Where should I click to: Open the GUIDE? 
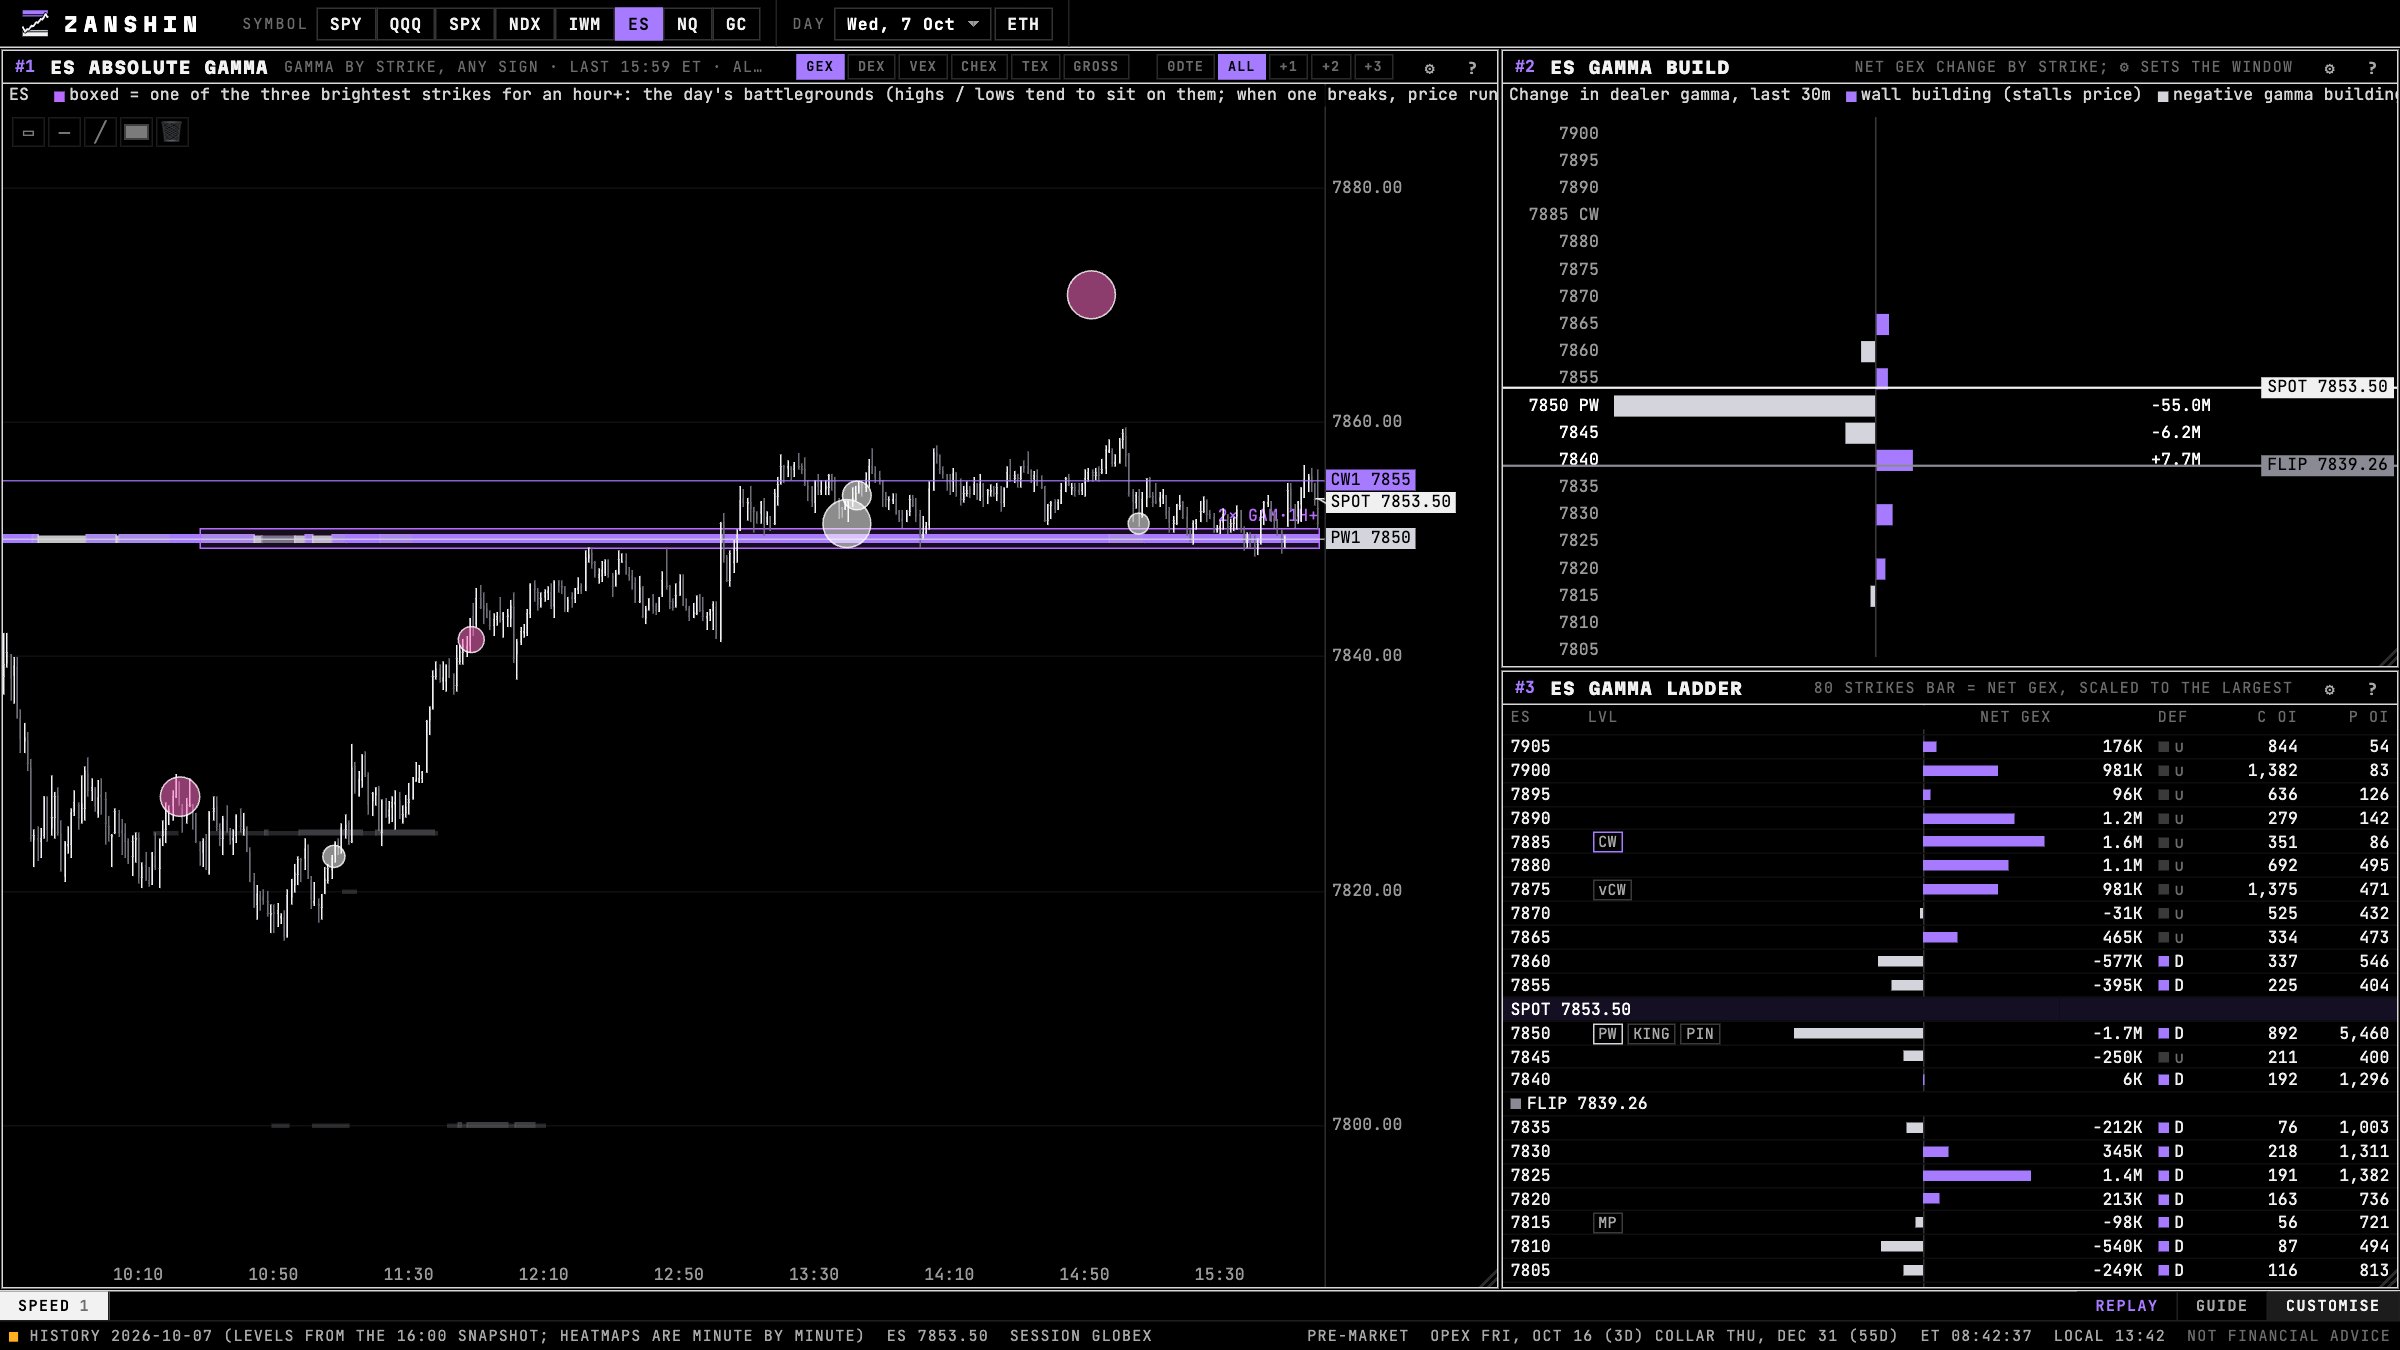(x=2221, y=1306)
